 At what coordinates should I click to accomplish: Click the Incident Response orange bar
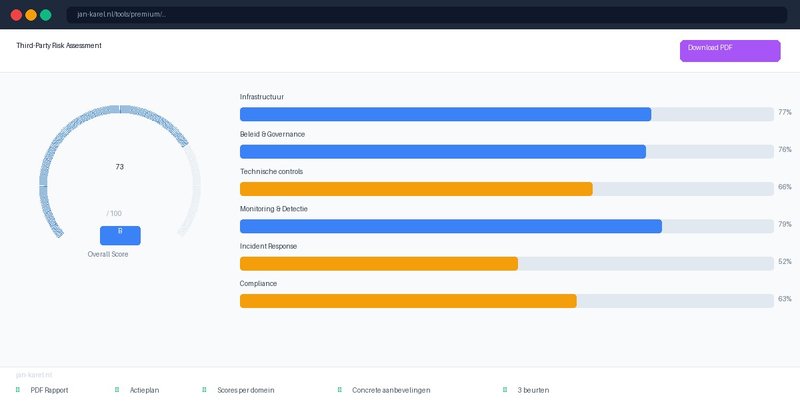[379, 264]
